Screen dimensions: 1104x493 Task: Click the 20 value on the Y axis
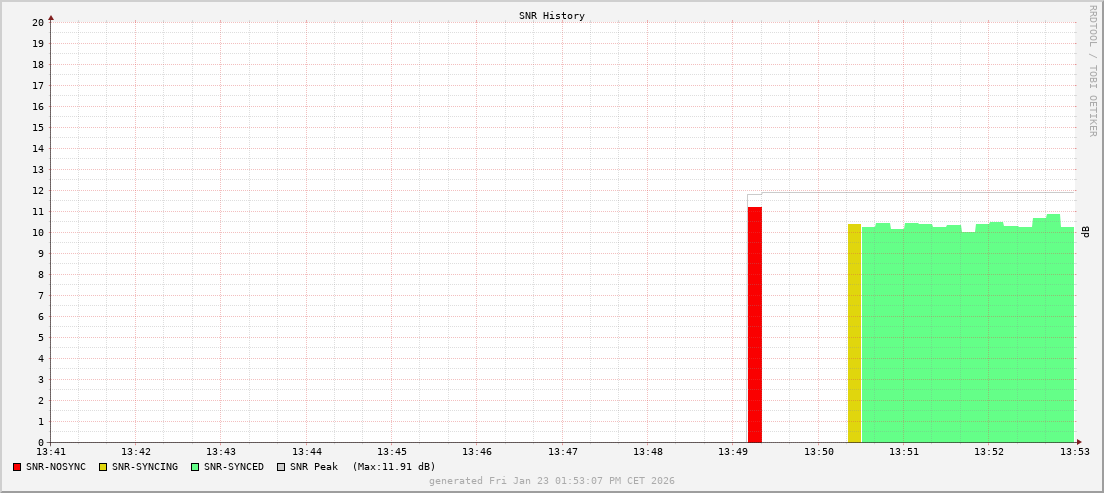(x=37, y=22)
